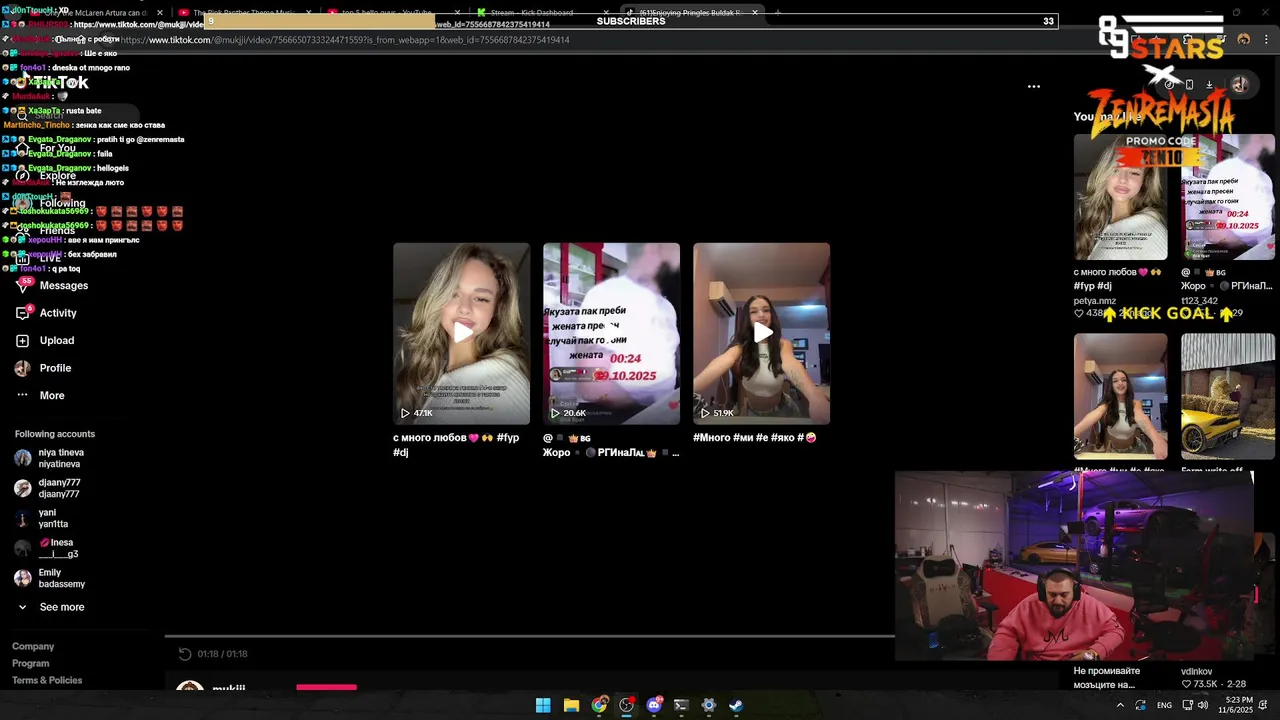Open the Program footer link
1280x720 pixels.
30,664
